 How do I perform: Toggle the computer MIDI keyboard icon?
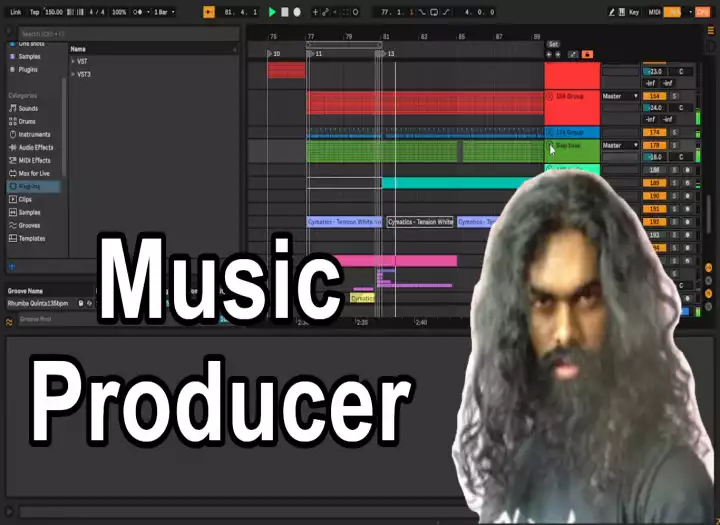coord(622,12)
